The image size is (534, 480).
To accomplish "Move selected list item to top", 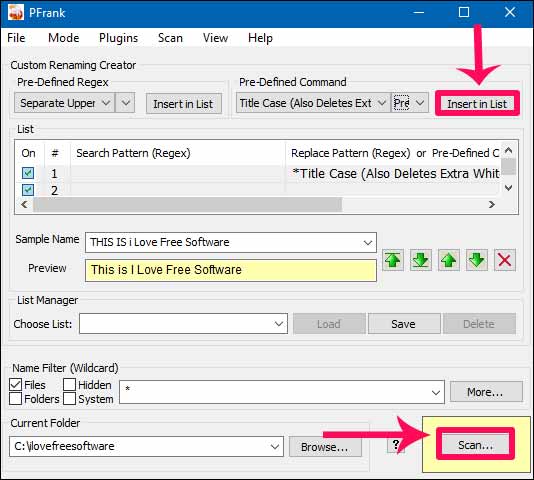I will tap(393, 260).
